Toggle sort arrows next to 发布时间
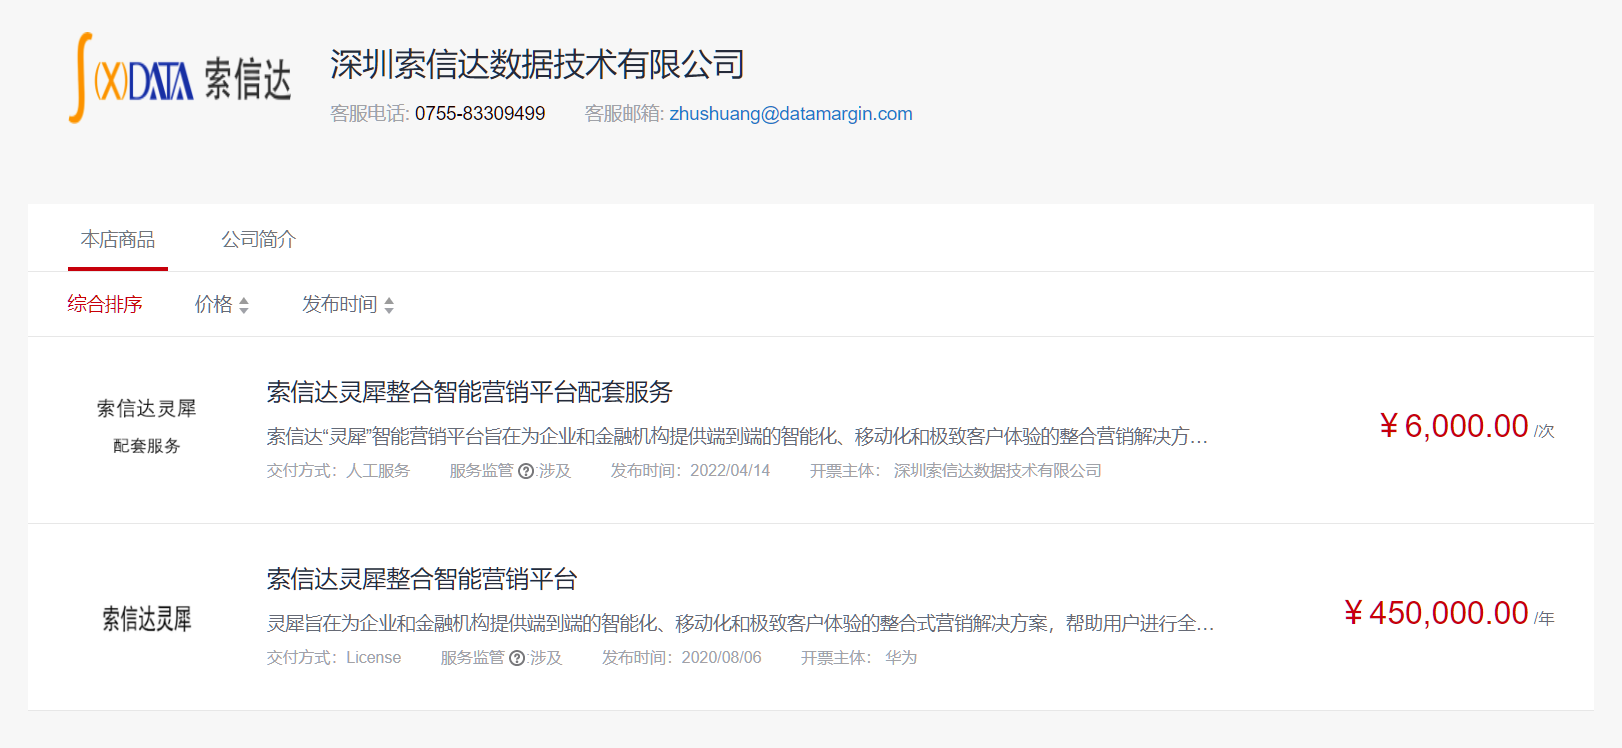The image size is (1622, 748). [x=389, y=305]
